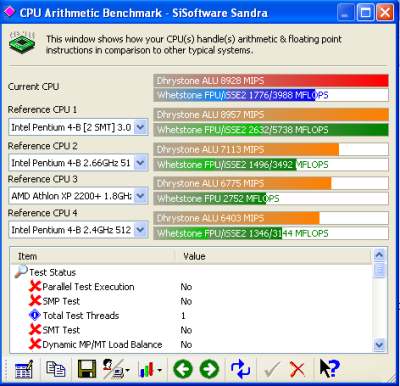The height and width of the screenshot is (386, 400).
Task: Open Reference CPU 3 Athlon XP dropdown
Action: pyautogui.click(x=141, y=196)
